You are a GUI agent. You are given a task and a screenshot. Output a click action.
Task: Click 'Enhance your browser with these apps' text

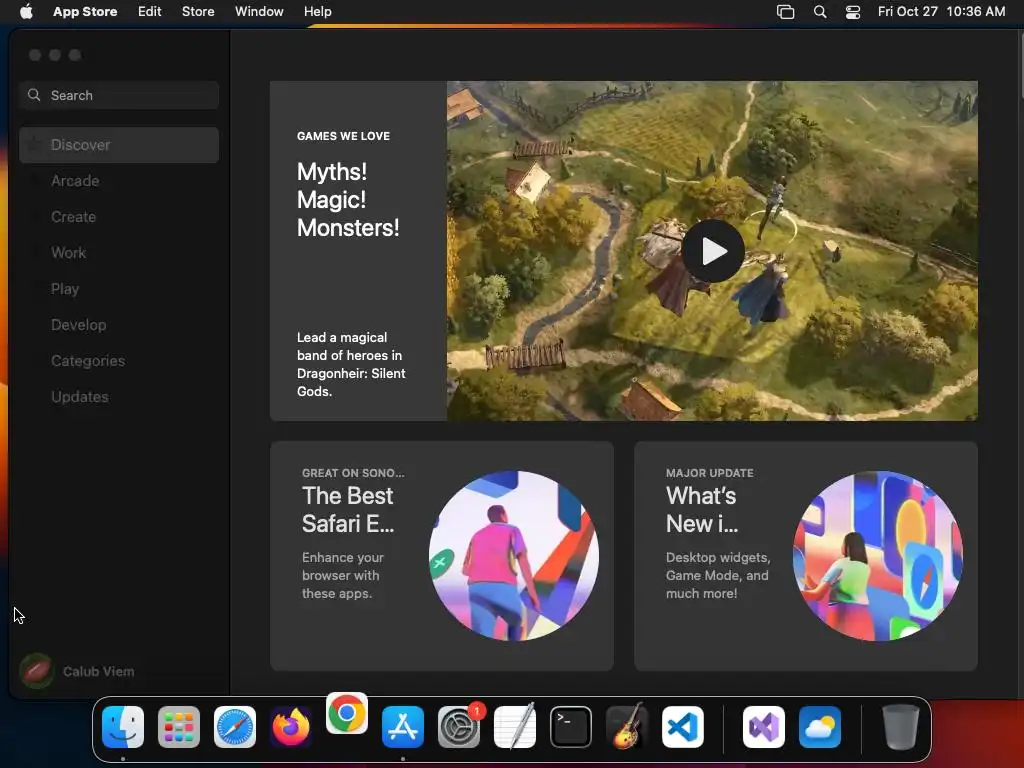pos(342,575)
